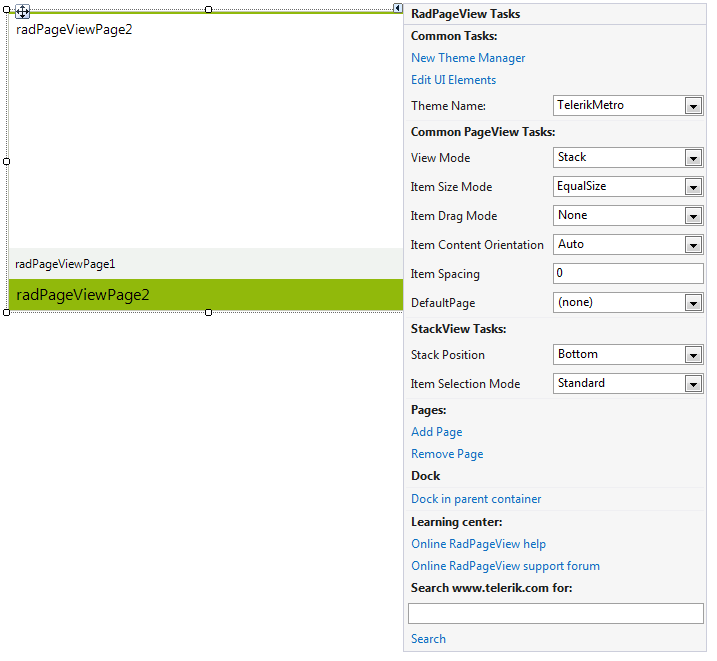
Task: Click the Standard item selection mode value
Action: click(x=581, y=383)
